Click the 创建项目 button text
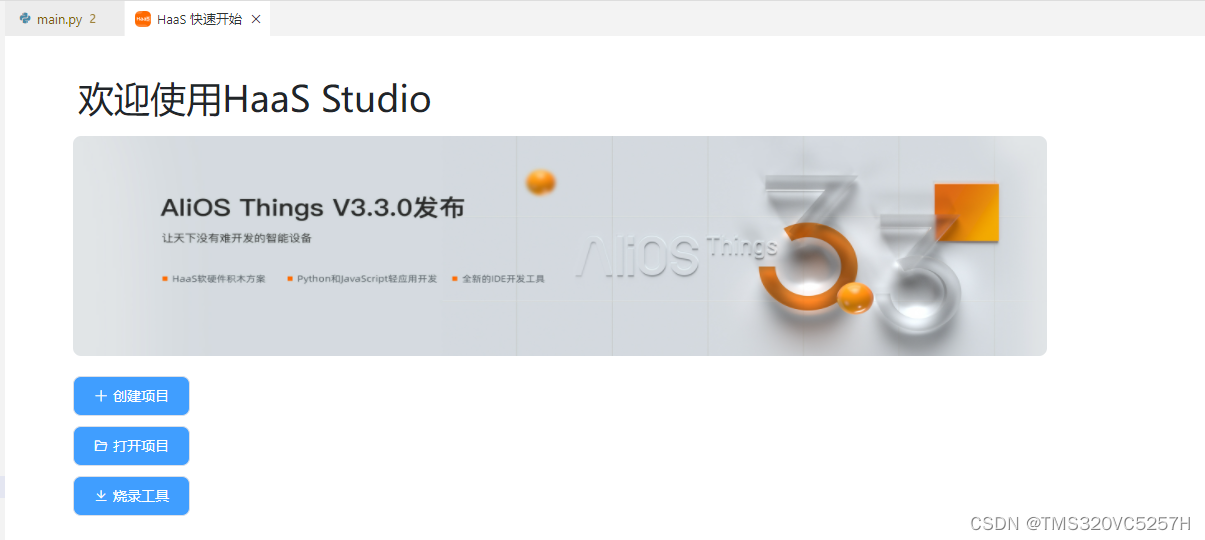Viewport: 1205px width, 540px height. [141, 396]
